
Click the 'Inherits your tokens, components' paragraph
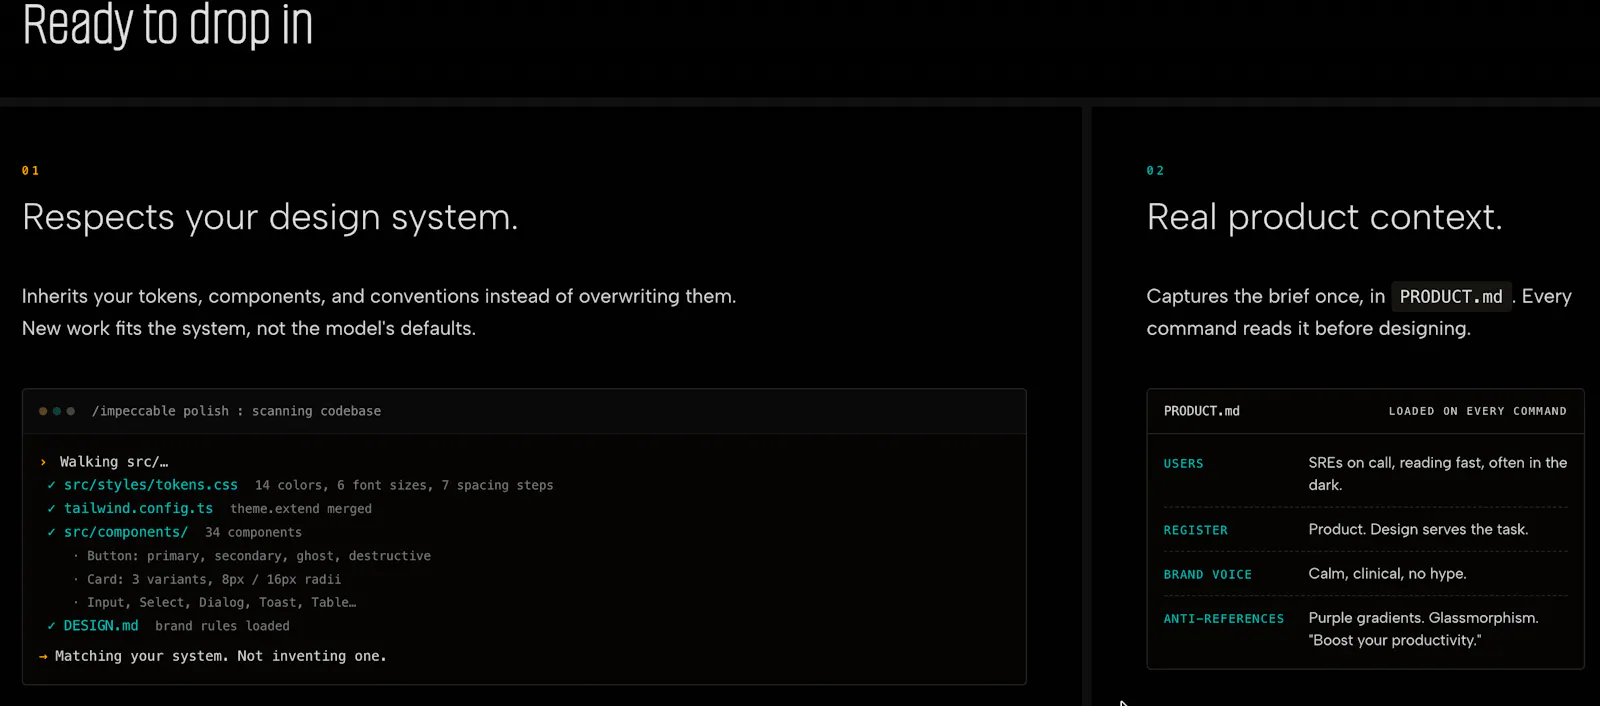379,312
